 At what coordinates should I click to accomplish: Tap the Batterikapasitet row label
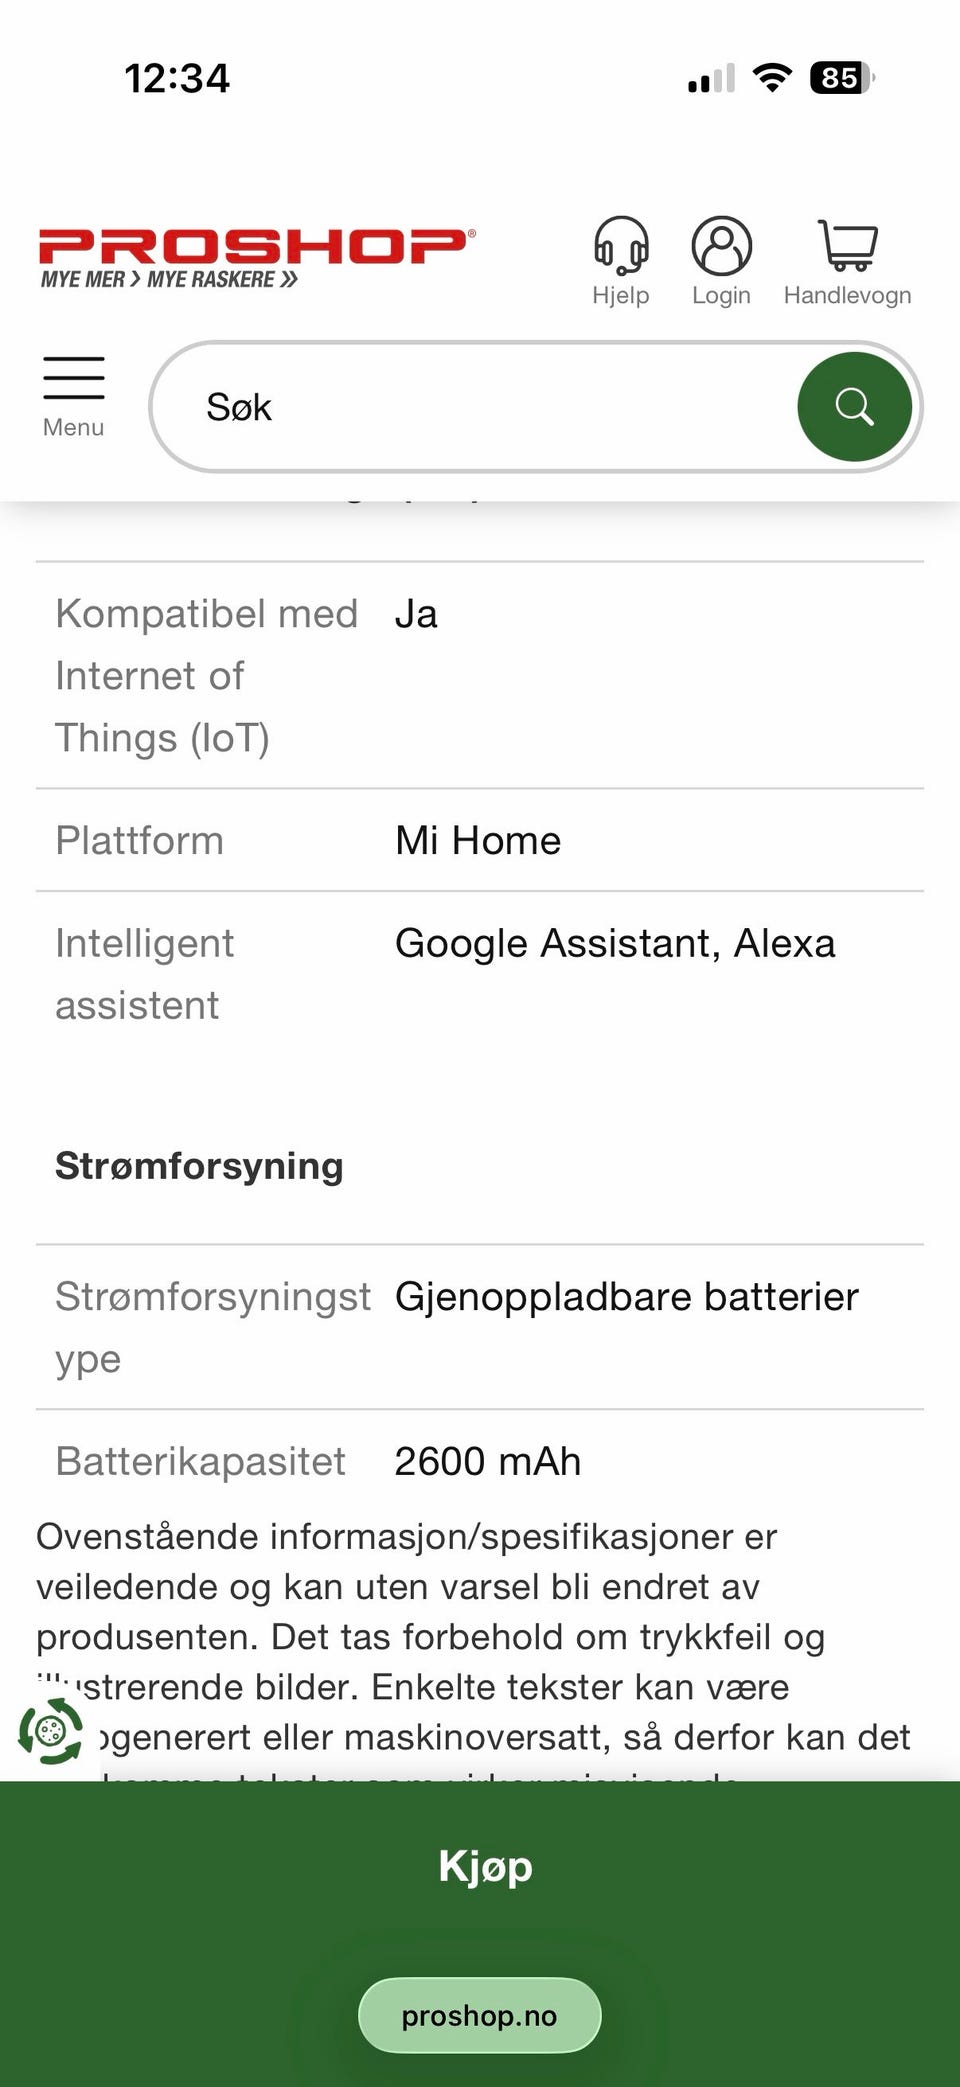(200, 1461)
